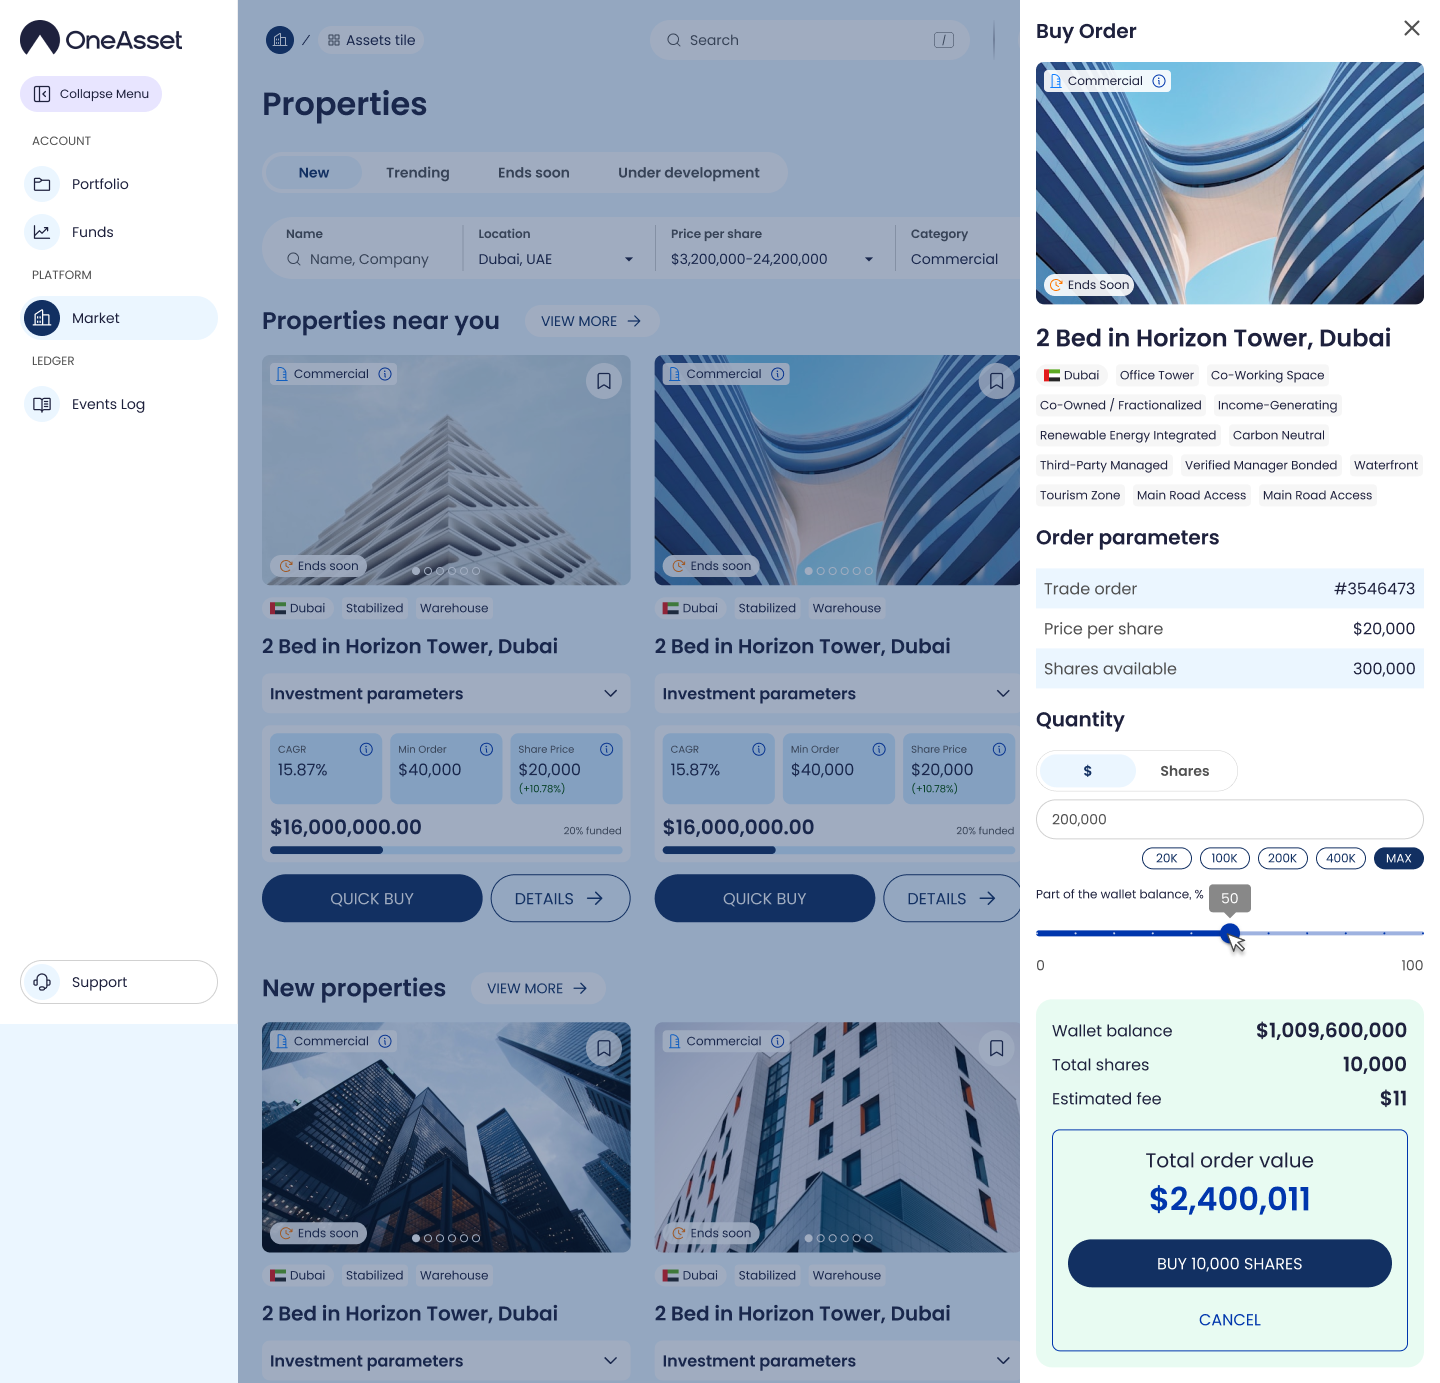Click info icon next to CAGR
The image size is (1440, 1383).
(366, 749)
